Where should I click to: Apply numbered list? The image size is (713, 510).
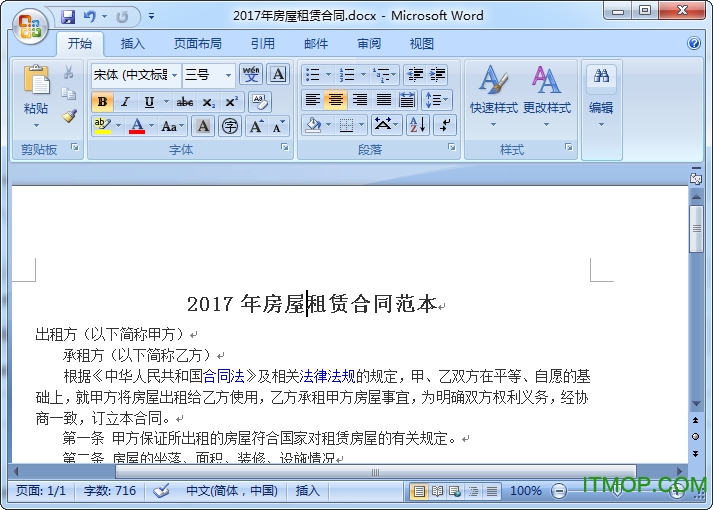click(x=347, y=75)
